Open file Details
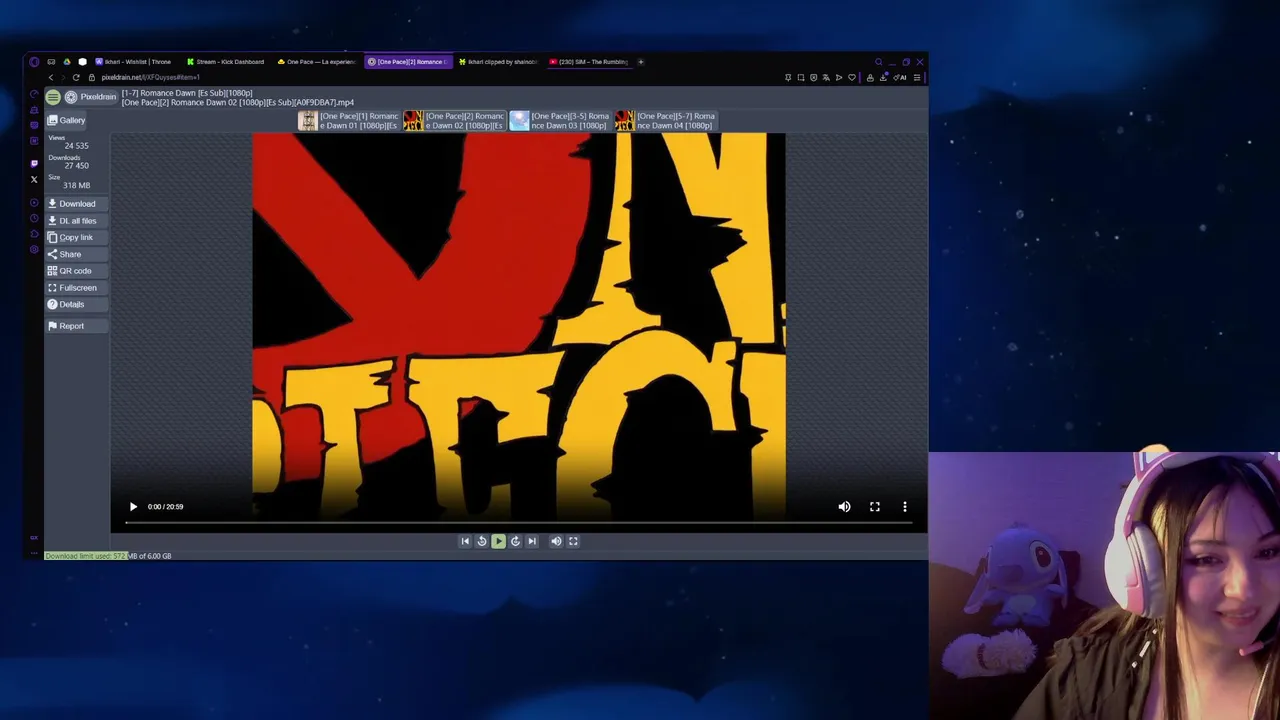This screenshot has height=720, width=1280. pyautogui.click(x=76, y=304)
